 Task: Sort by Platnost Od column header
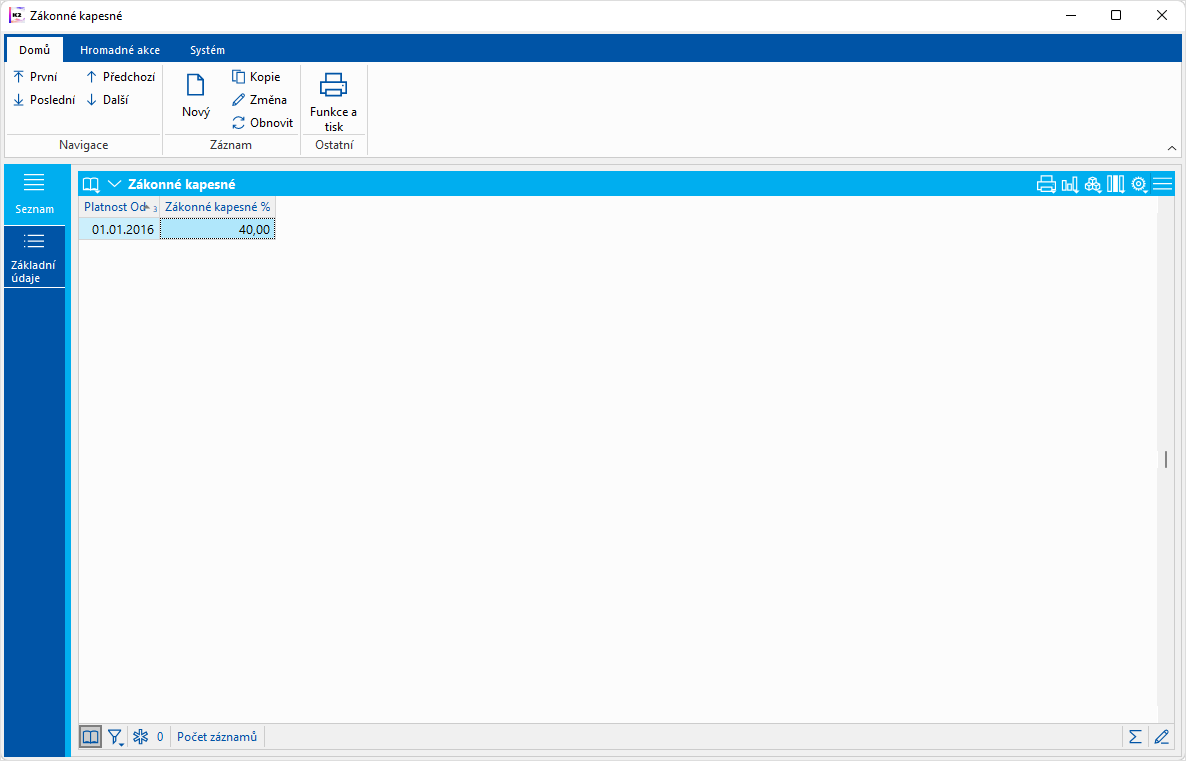(x=120, y=207)
